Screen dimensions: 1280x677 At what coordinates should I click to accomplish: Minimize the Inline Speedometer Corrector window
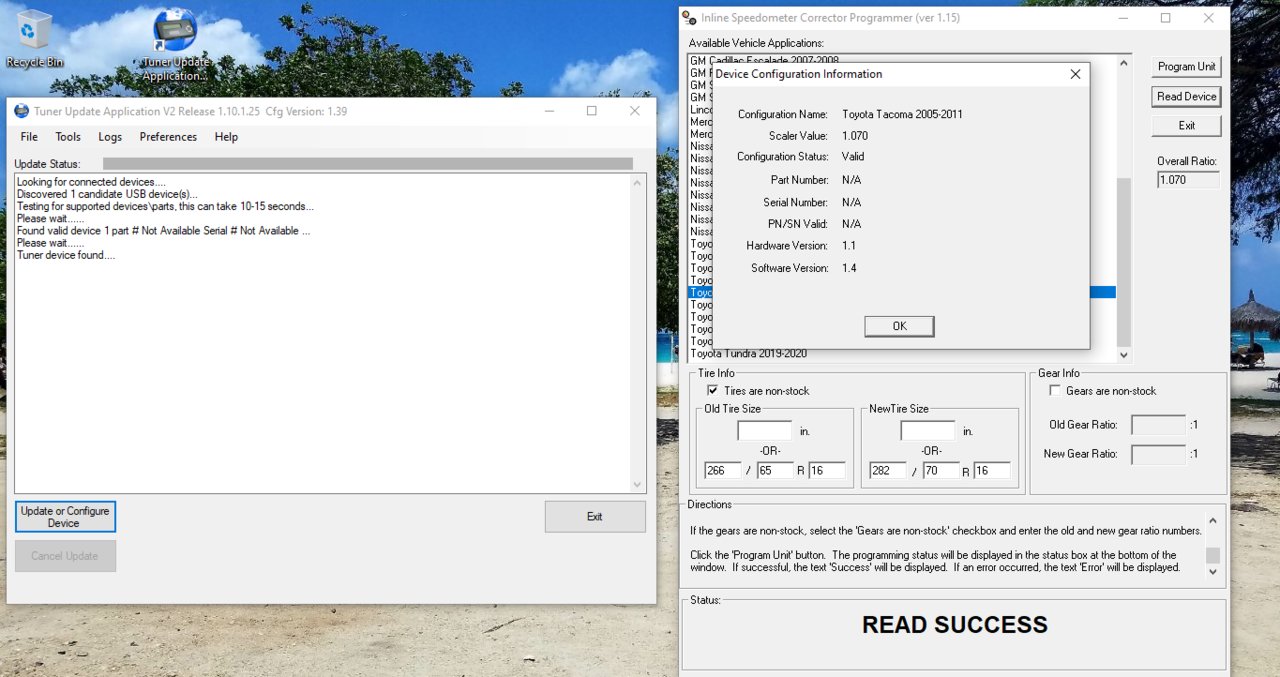pos(1122,18)
